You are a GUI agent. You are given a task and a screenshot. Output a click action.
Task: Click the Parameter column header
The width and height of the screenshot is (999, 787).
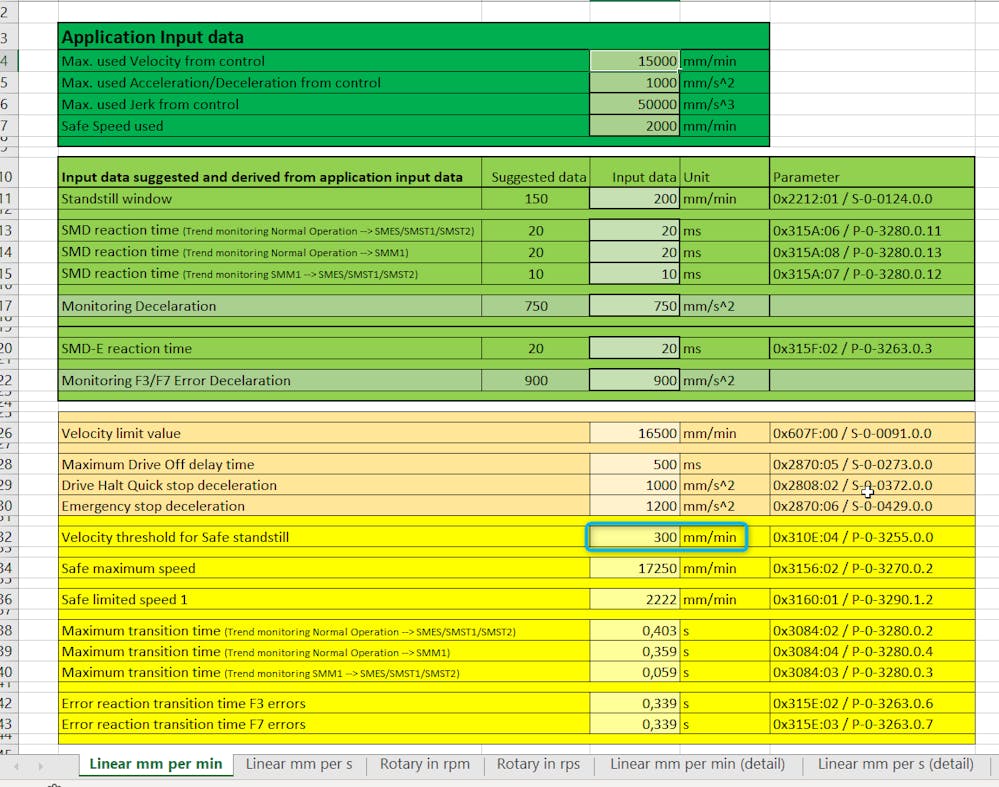coord(806,177)
